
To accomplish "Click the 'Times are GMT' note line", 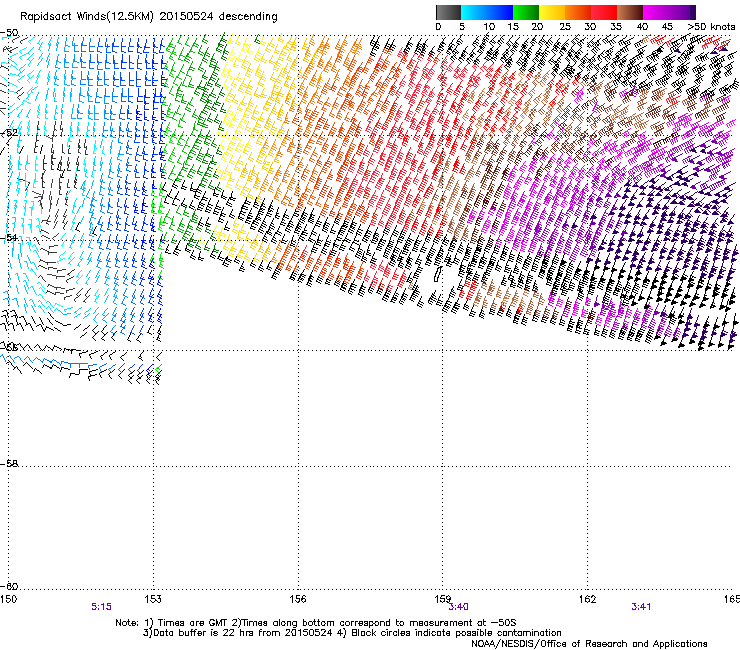I will click(x=316, y=623).
